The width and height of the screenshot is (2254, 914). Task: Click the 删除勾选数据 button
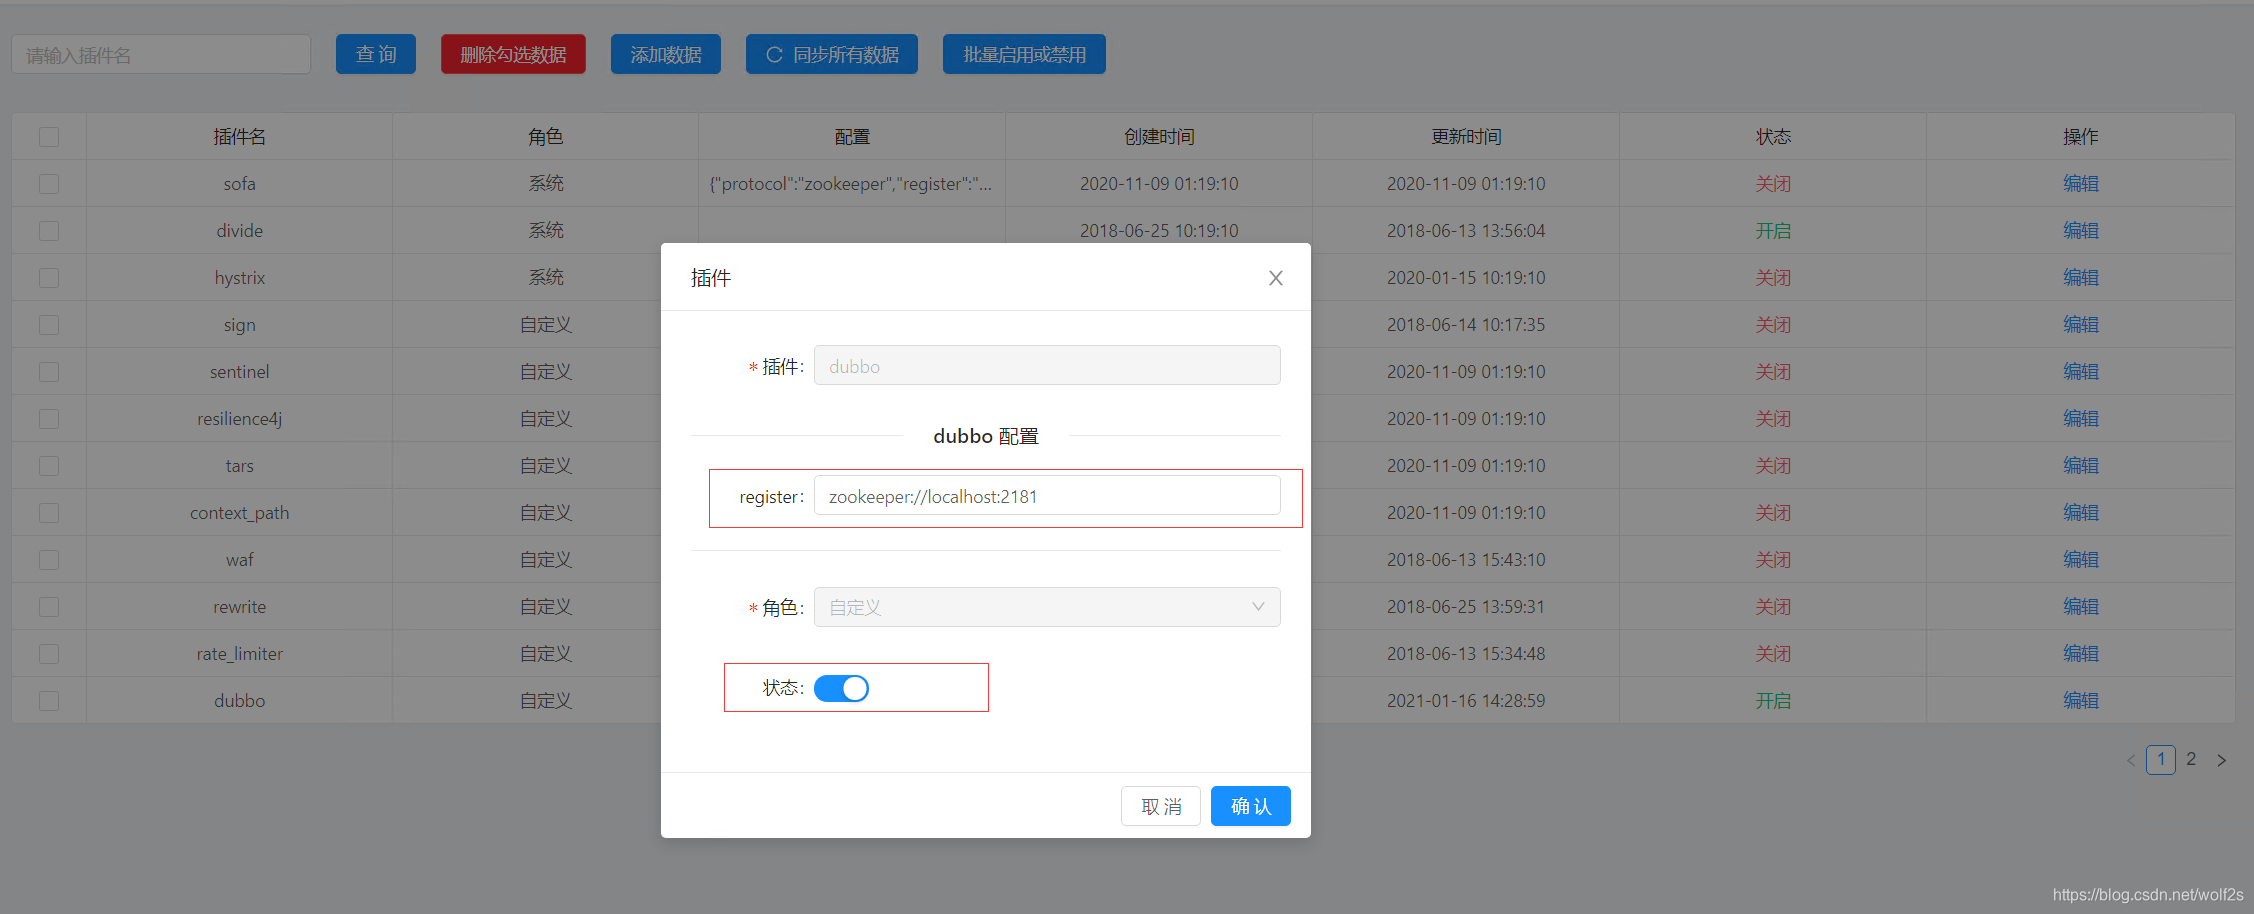point(513,54)
